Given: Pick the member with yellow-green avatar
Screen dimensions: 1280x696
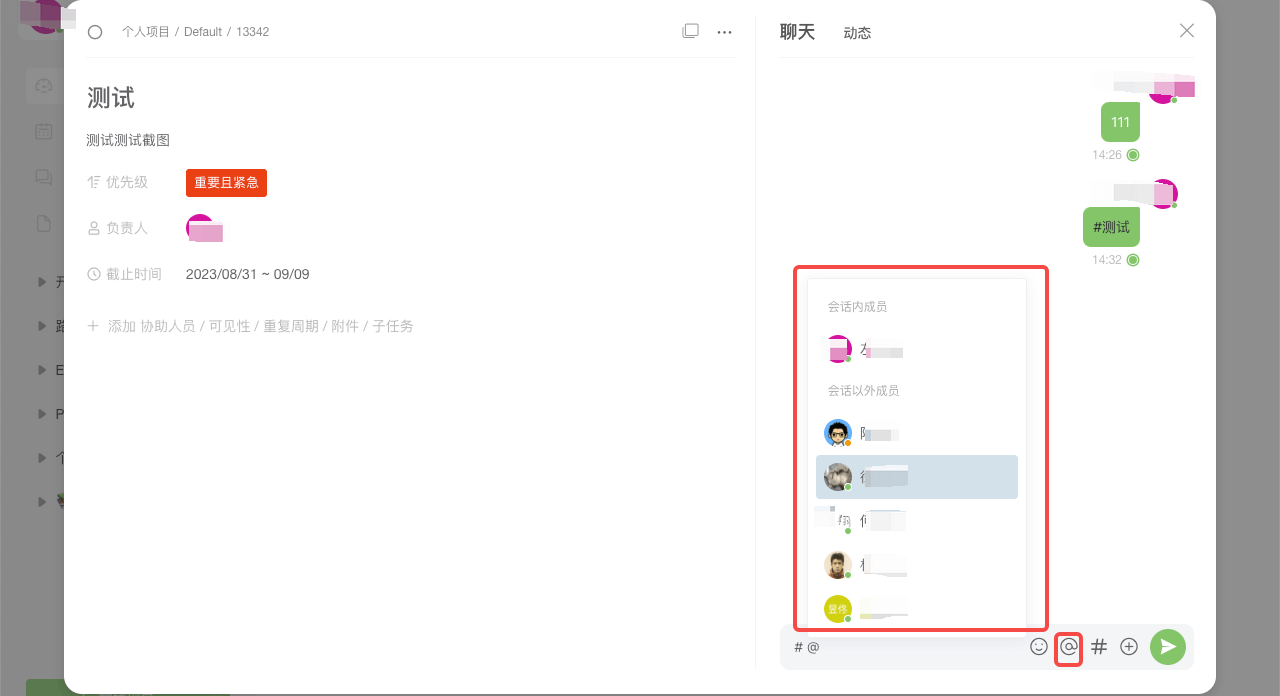Looking at the screenshot, I should [x=837, y=608].
